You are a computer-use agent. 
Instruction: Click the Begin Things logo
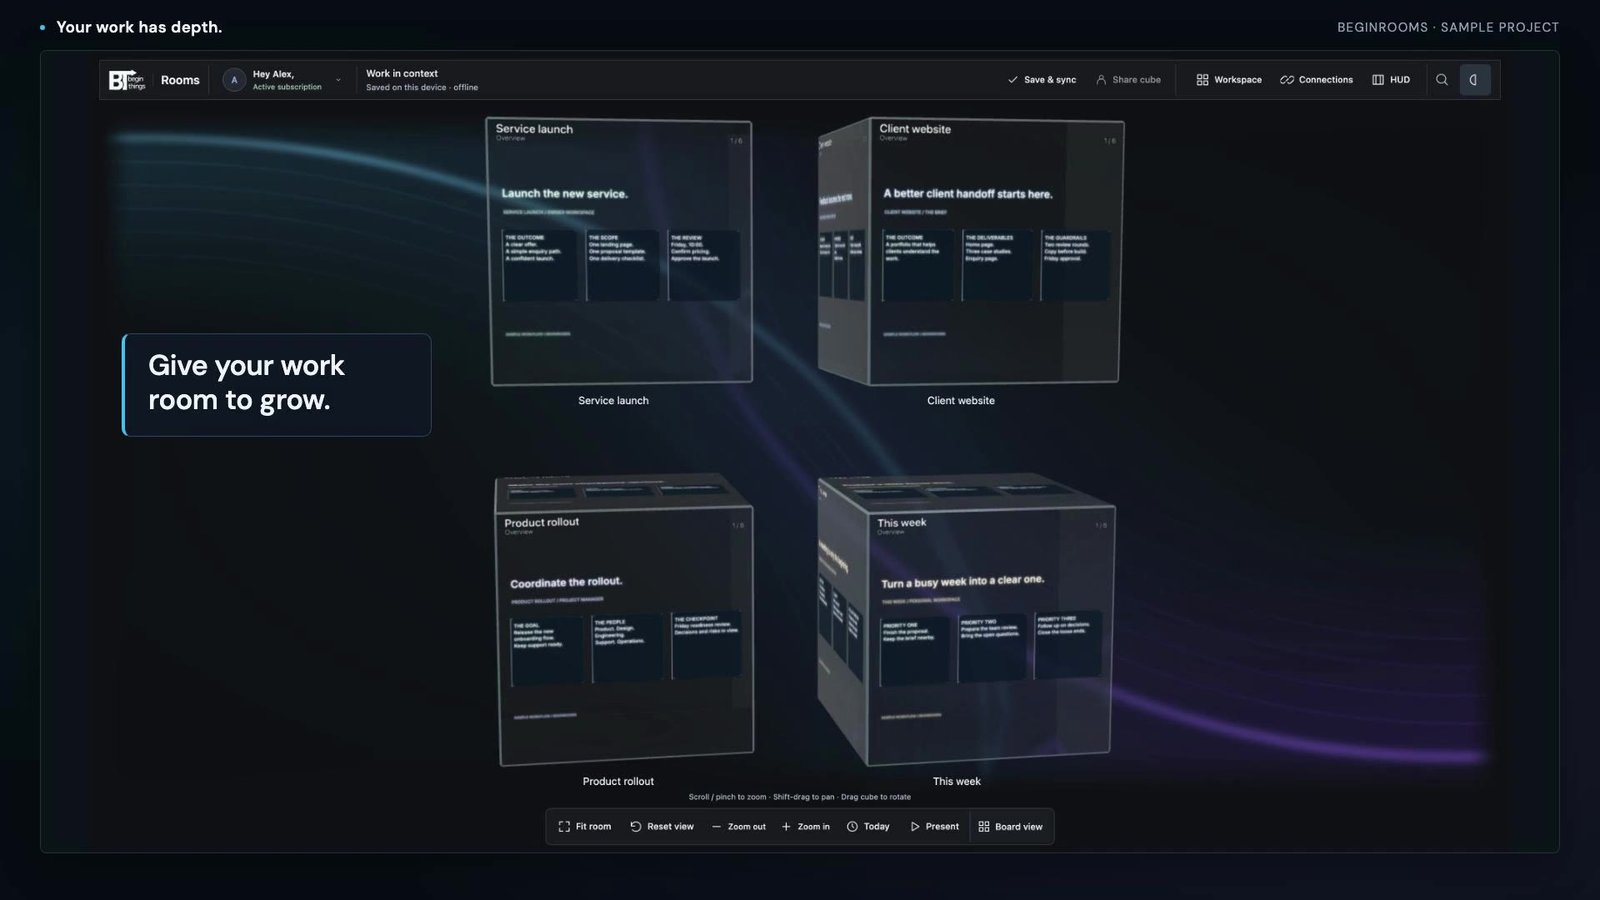click(x=127, y=80)
